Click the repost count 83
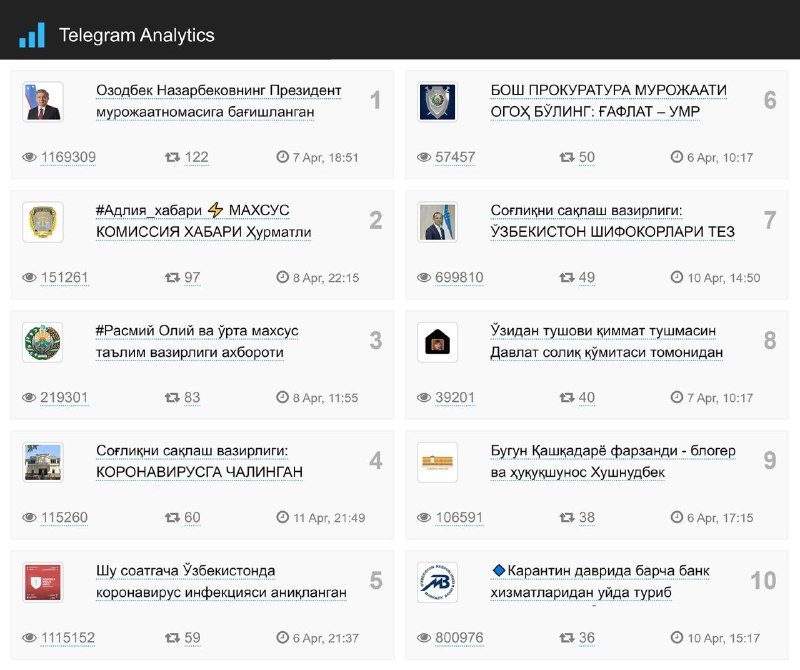 click(192, 398)
